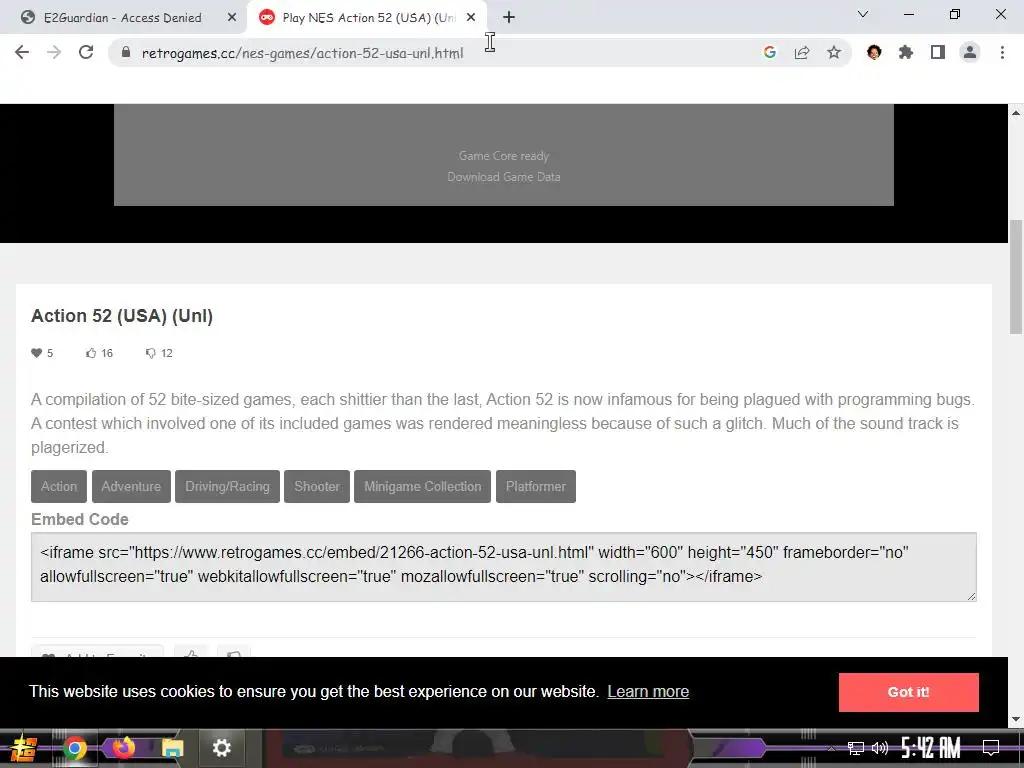Click the network tray icon

coord(856,748)
